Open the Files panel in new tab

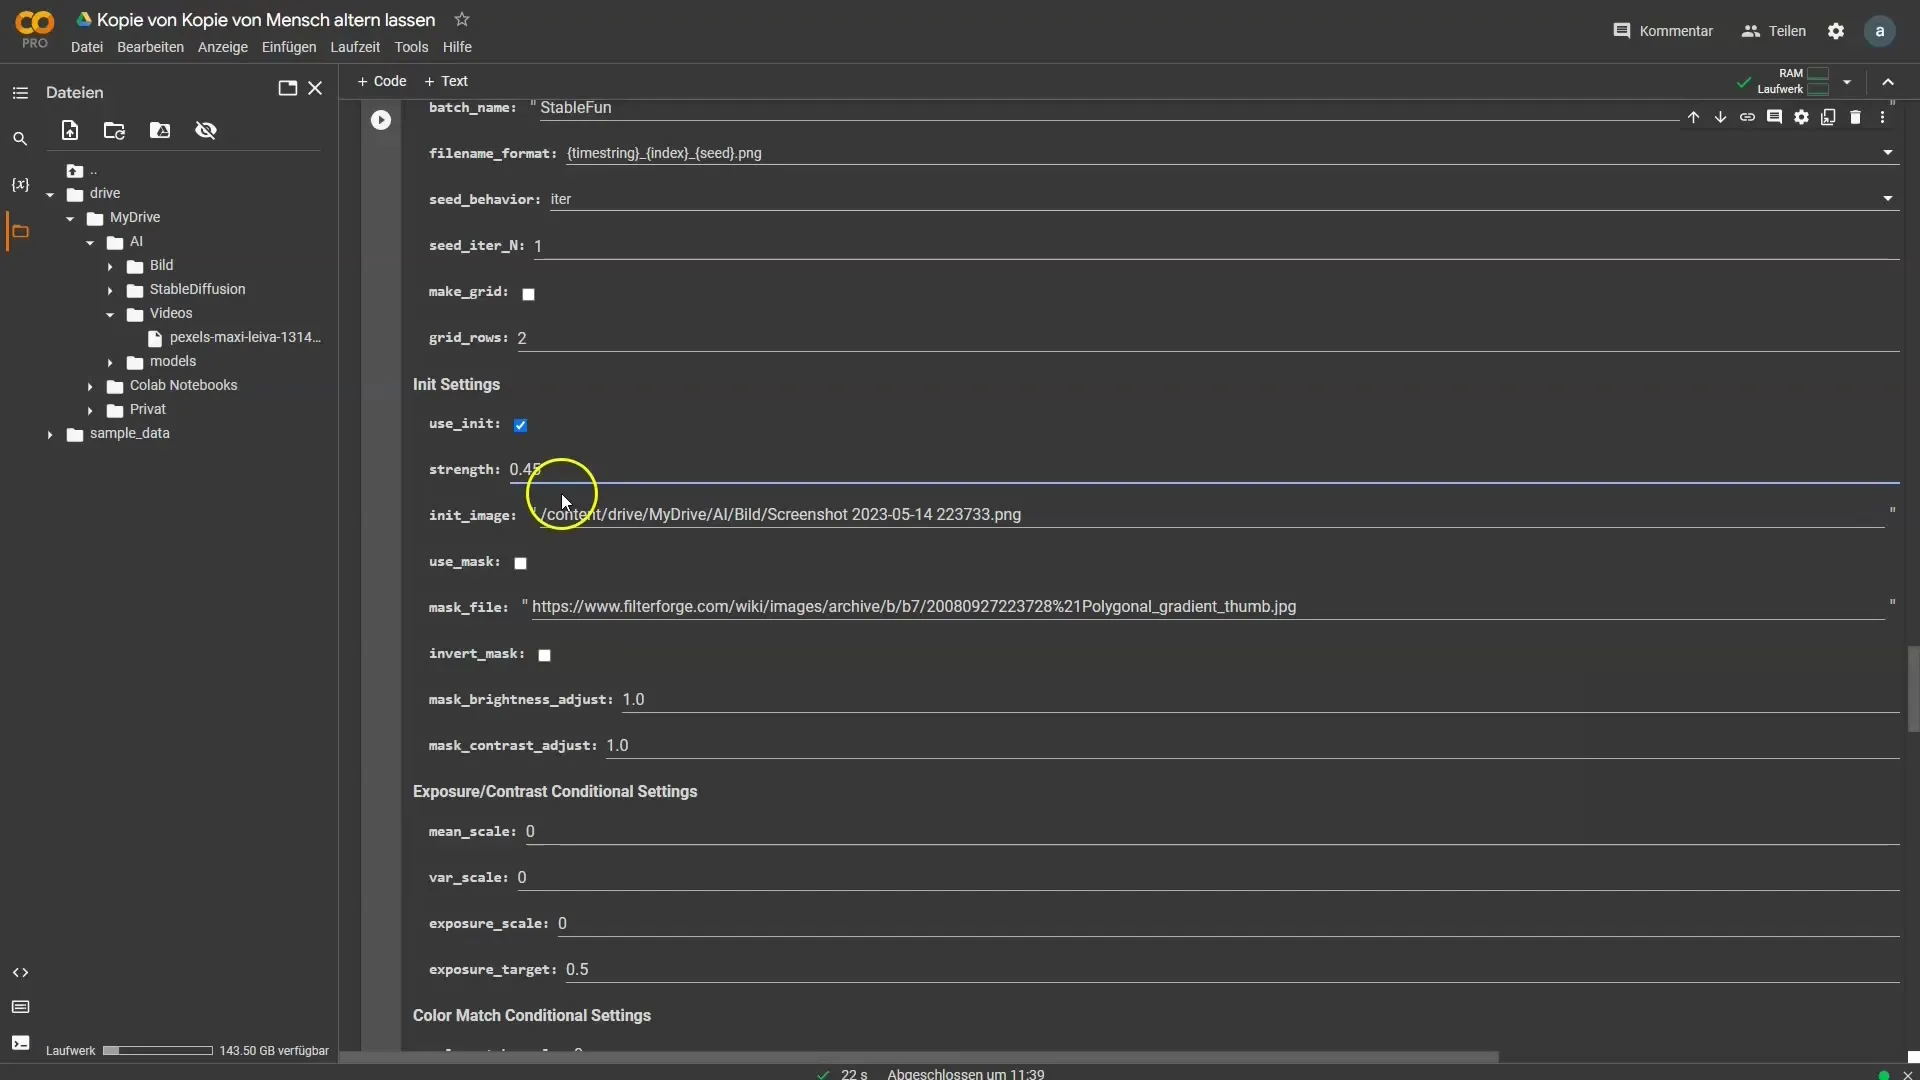[x=288, y=88]
